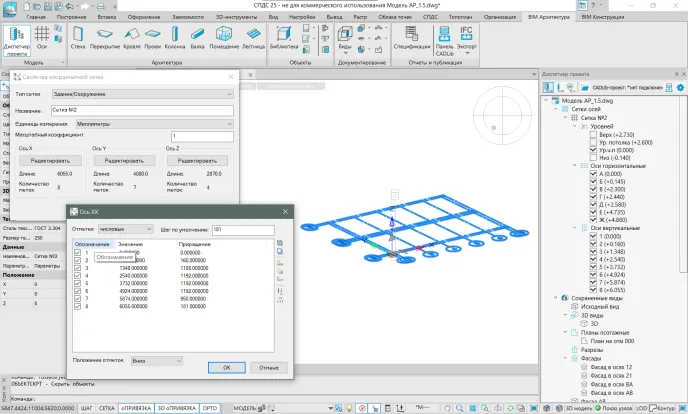Viewport: 688px width, 414px height.
Task: Expand the Тип сетки dropdown
Action: 142,94
